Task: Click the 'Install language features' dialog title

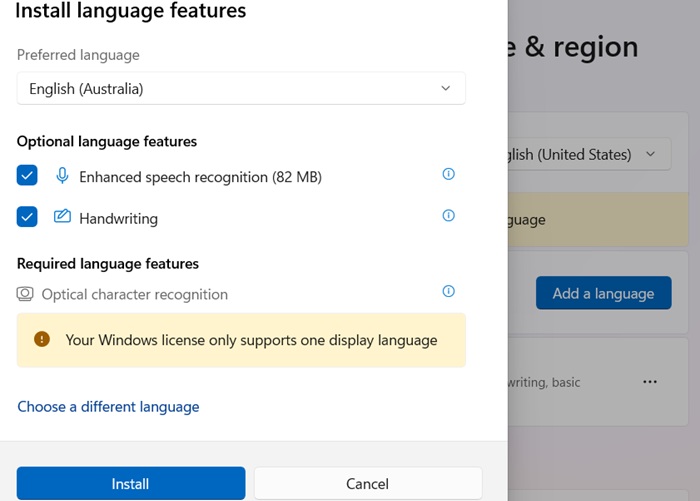Action: (x=131, y=11)
